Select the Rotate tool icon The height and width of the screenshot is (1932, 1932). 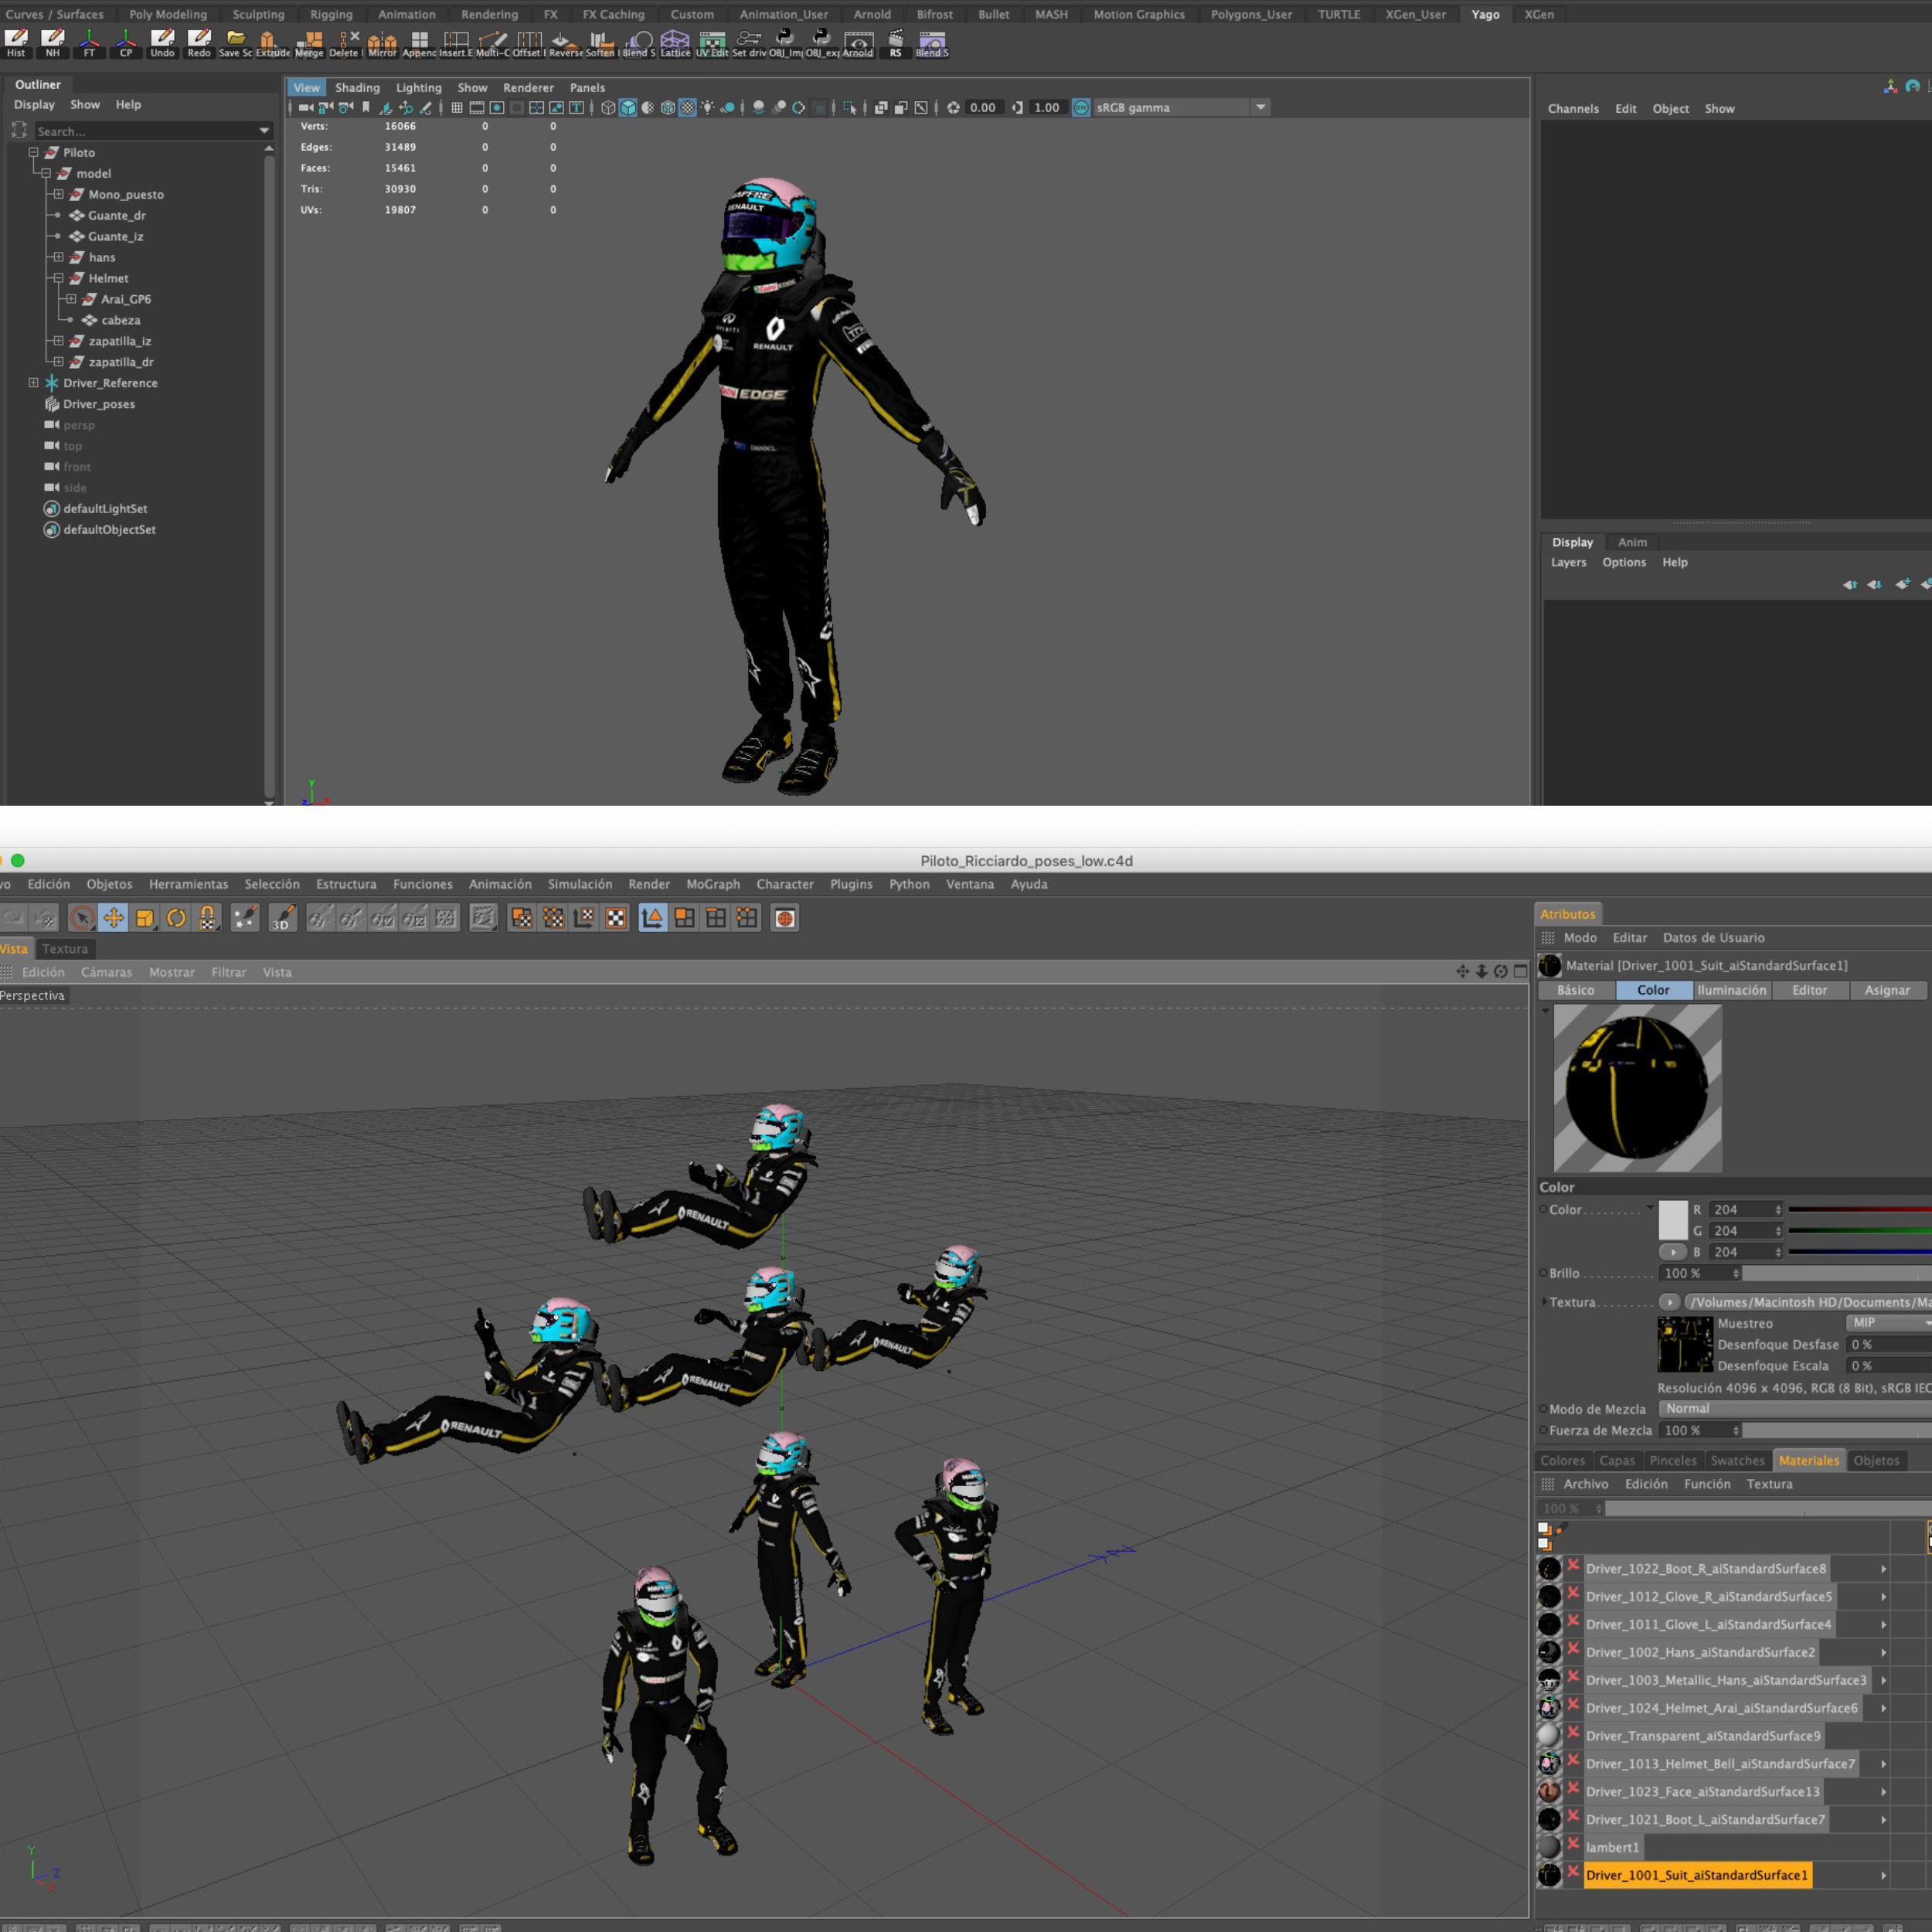click(176, 918)
